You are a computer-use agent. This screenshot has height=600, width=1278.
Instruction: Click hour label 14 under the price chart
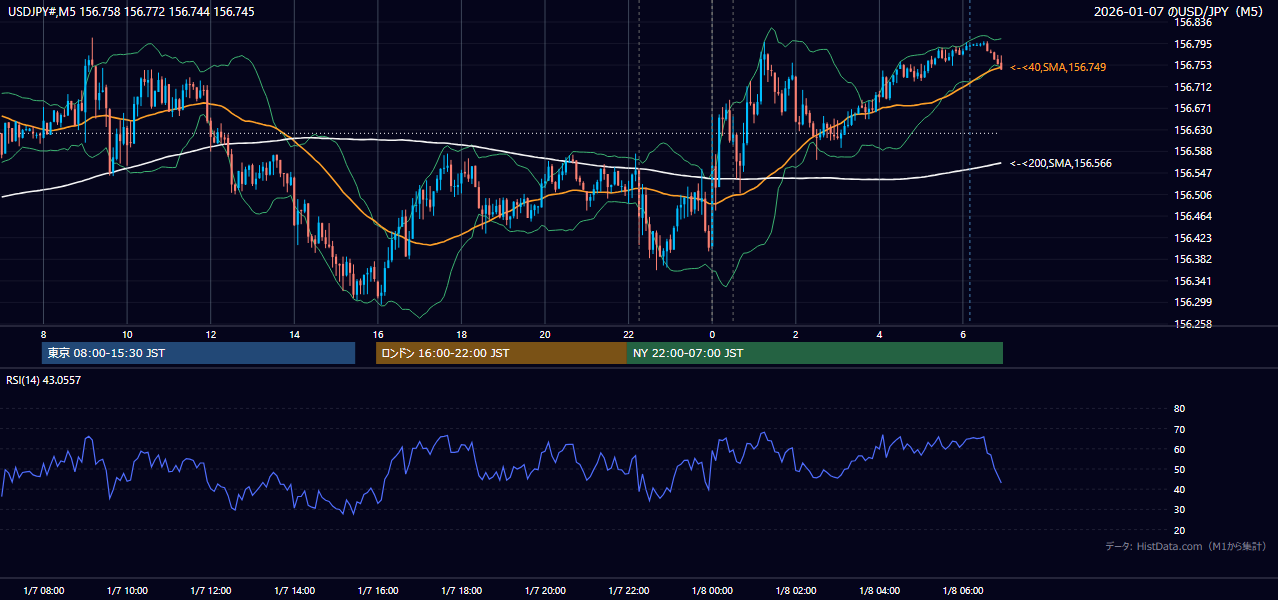pos(294,334)
